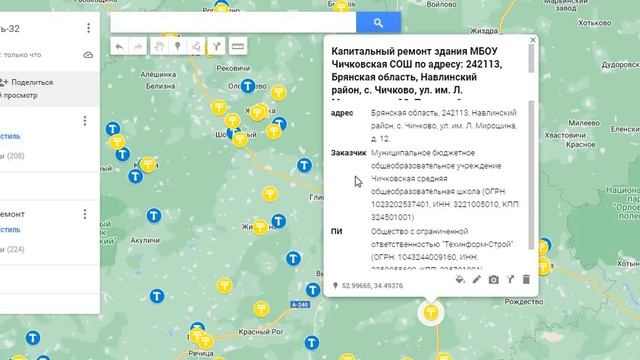Open options for the 224-item layer
The image size is (640, 360).
point(85,214)
